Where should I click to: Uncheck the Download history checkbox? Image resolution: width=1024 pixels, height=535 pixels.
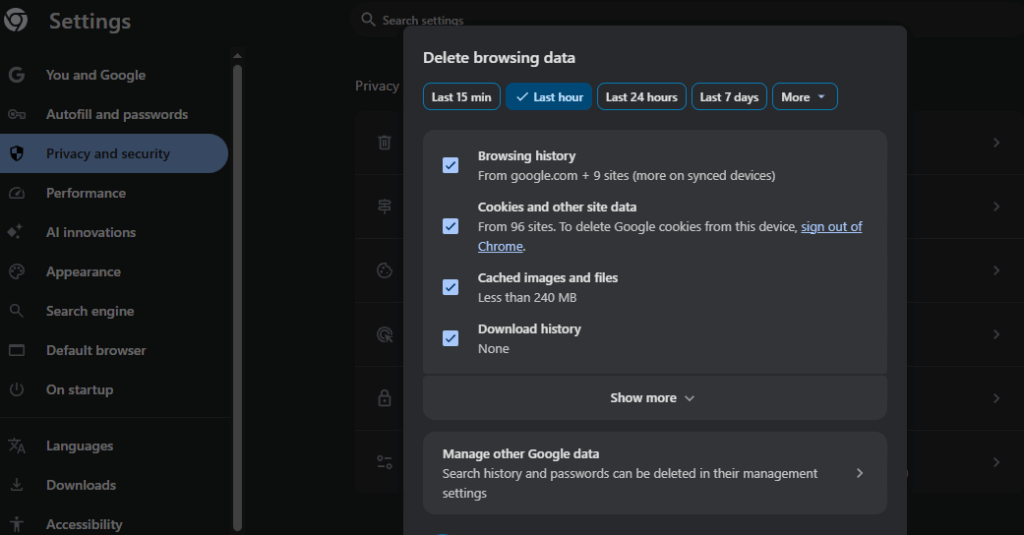click(451, 338)
